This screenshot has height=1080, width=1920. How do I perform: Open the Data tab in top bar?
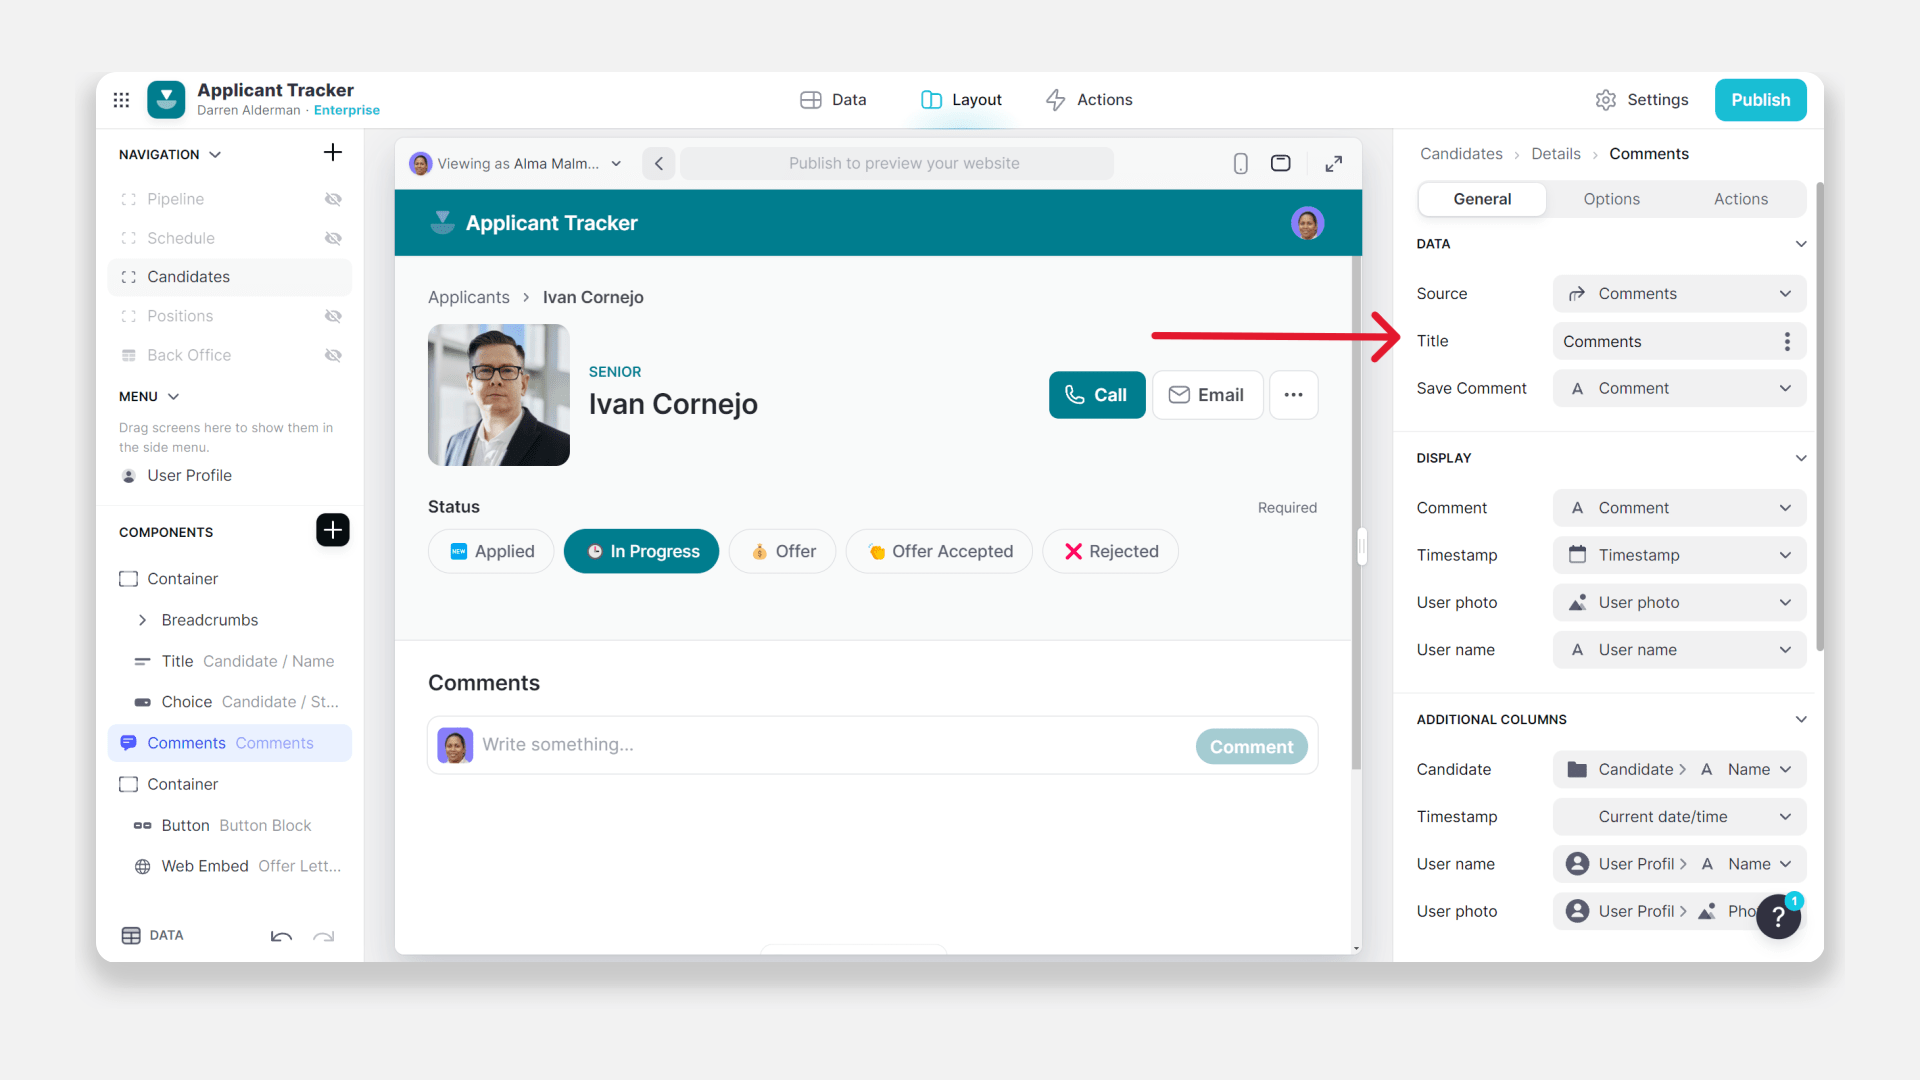pyautogui.click(x=833, y=100)
